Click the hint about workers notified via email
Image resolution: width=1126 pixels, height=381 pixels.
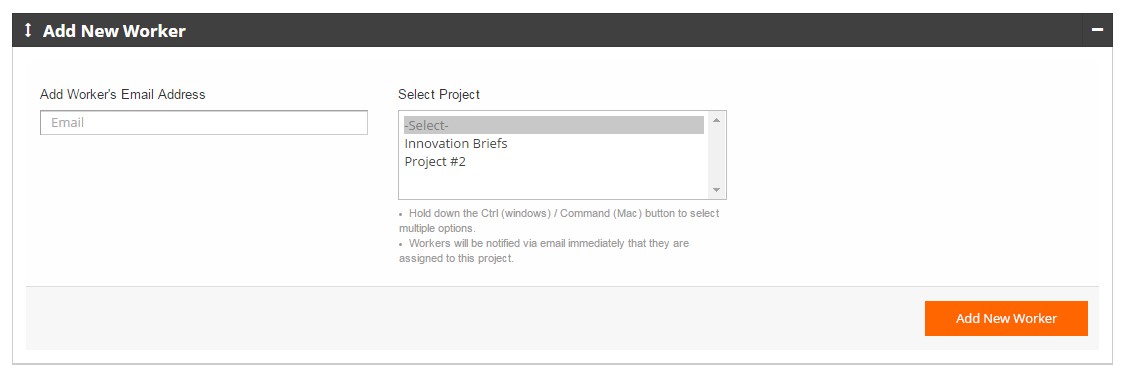point(544,251)
